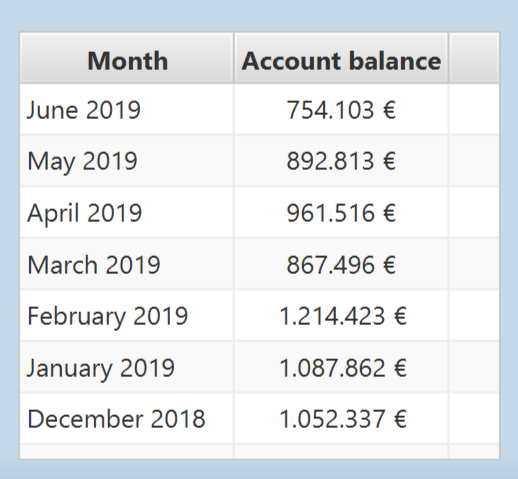Select the April 2019 month cell
Screen dimensions: 518x479
127,212
